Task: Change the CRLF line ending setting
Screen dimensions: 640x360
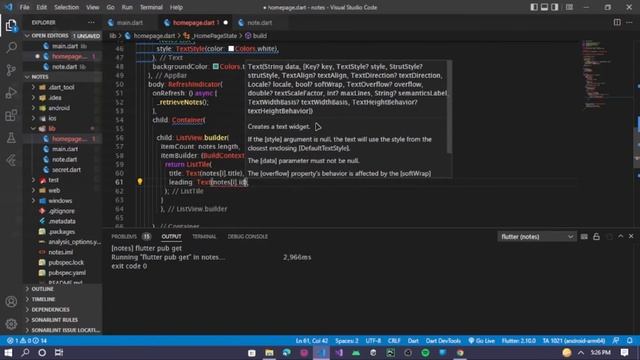Action: click(394, 340)
